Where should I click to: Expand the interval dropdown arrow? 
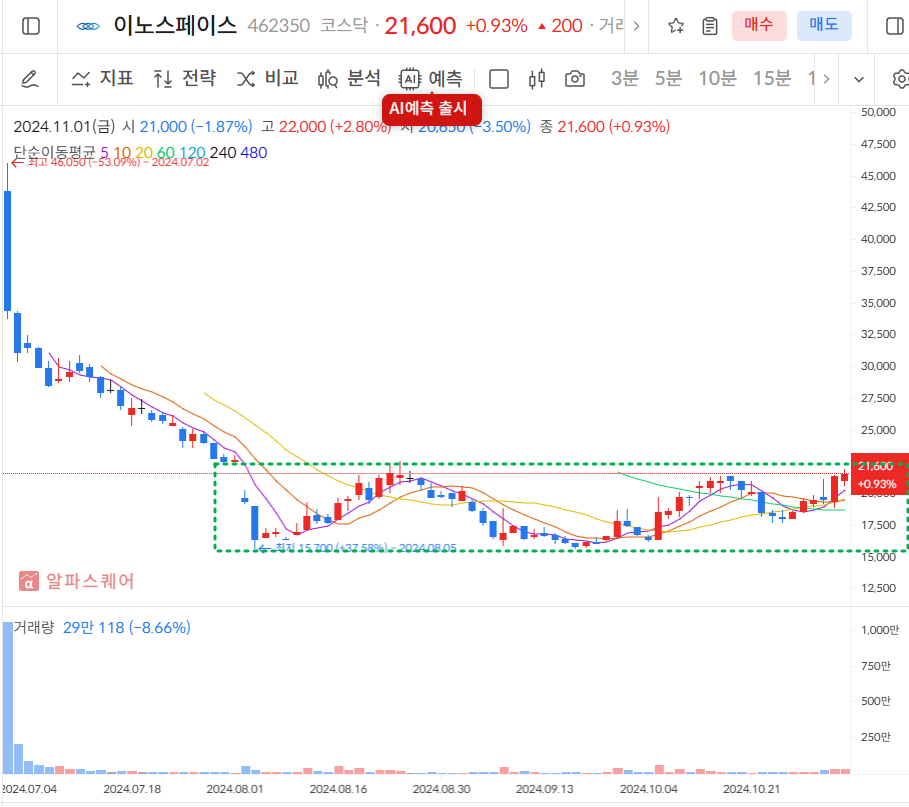click(859, 79)
